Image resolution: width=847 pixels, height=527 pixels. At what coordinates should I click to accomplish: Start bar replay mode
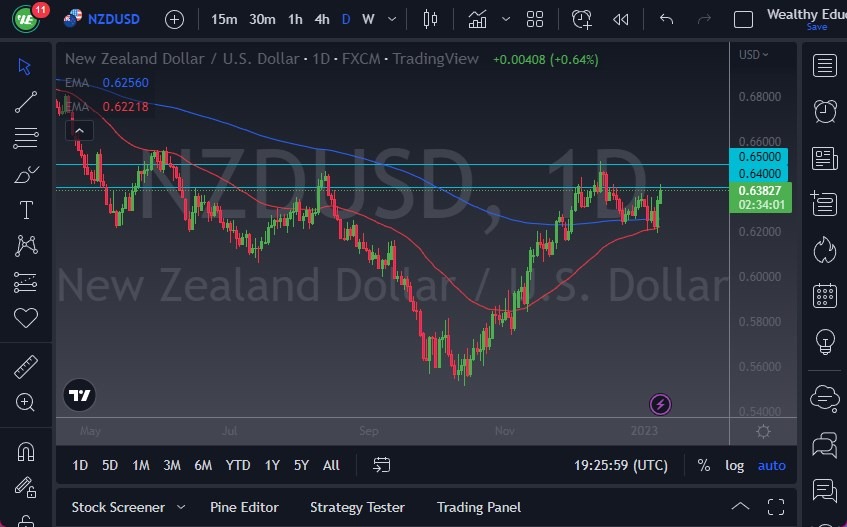(x=621, y=20)
